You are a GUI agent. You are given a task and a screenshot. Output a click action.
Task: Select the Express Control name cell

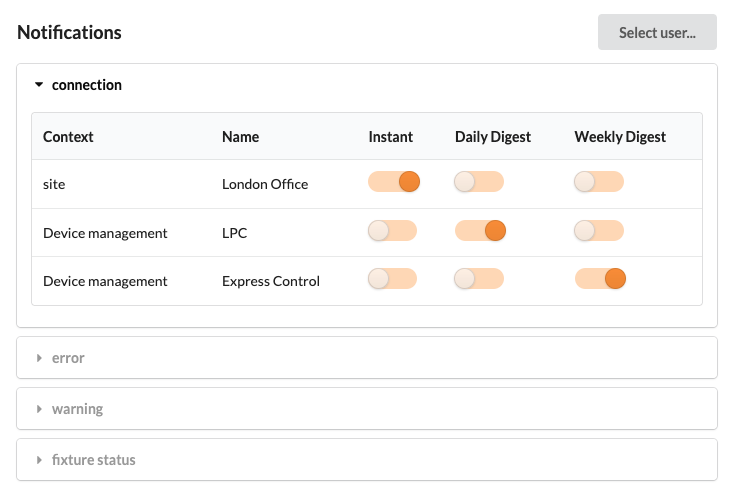click(270, 281)
